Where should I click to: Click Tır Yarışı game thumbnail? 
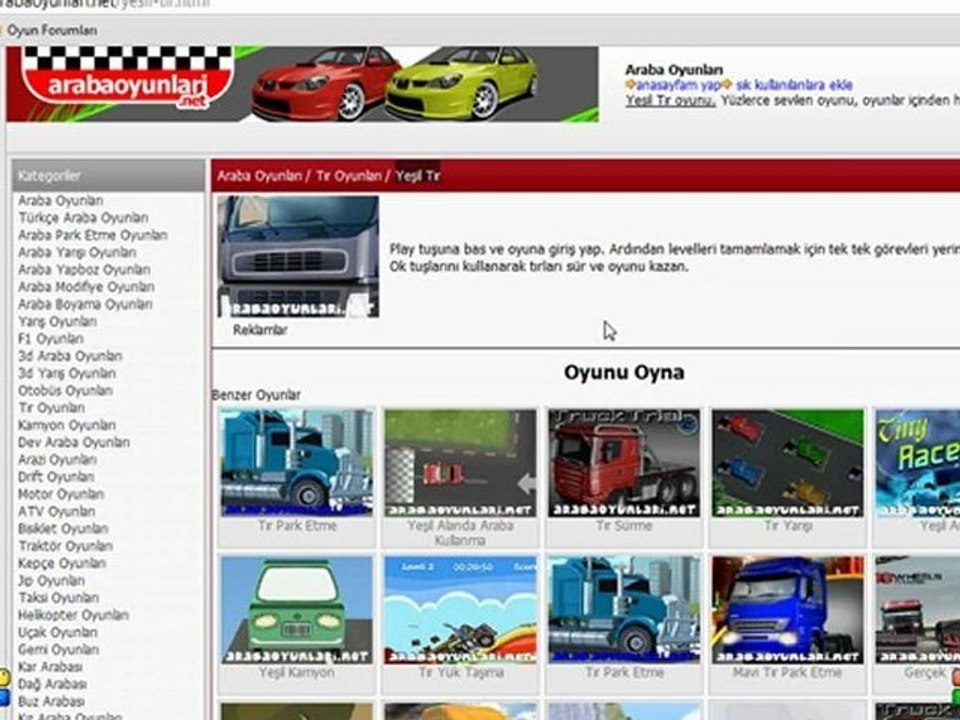pos(787,463)
